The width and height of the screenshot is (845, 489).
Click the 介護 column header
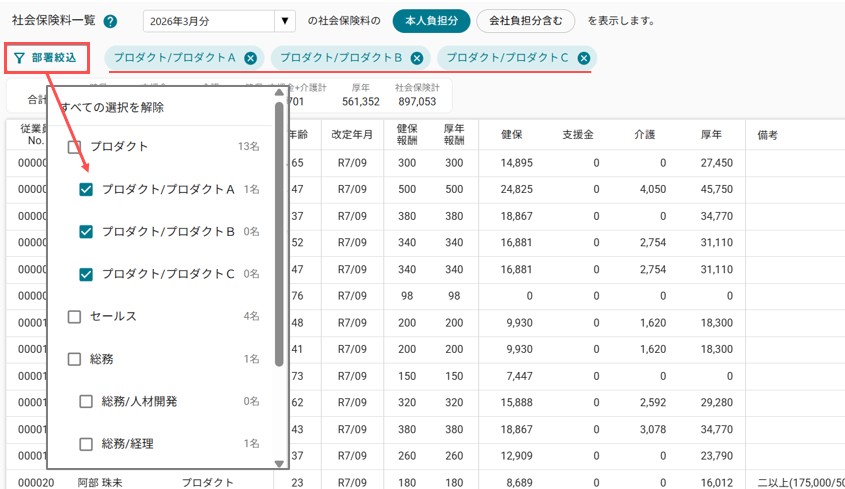[x=645, y=135]
